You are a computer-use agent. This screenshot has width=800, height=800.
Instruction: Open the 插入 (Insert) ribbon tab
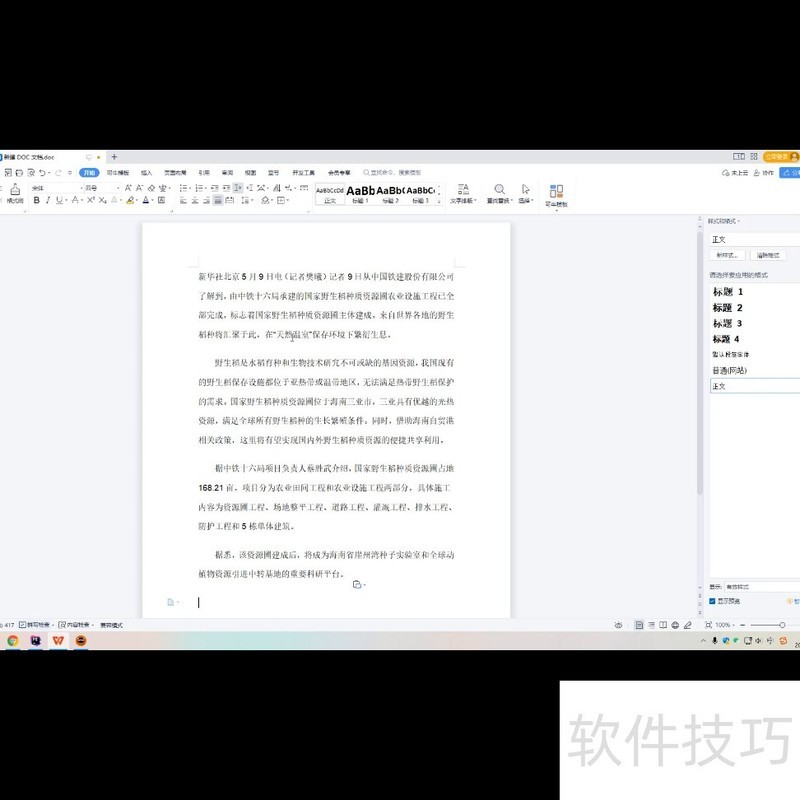tap(146, 172)
